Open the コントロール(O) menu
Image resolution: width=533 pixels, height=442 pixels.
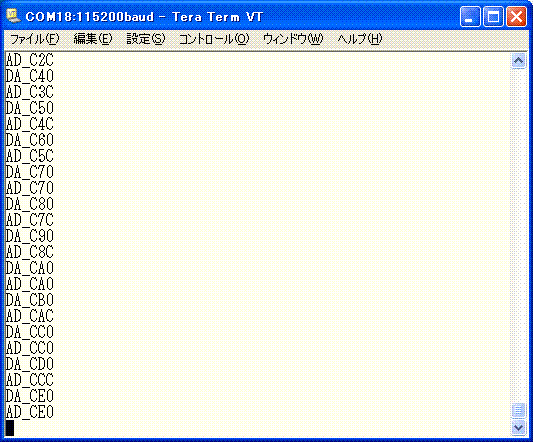(214, 39)
